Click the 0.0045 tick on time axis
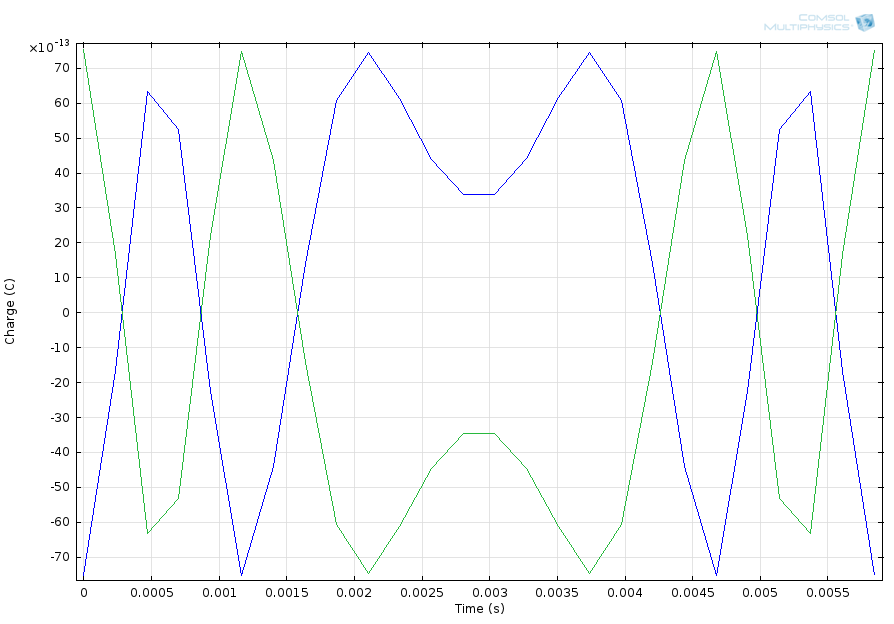This screenshot has height=624, width=894. [692, 592]
